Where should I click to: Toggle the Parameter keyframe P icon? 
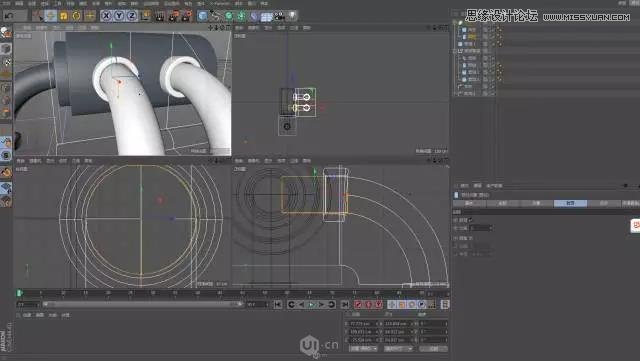(422, 304)
